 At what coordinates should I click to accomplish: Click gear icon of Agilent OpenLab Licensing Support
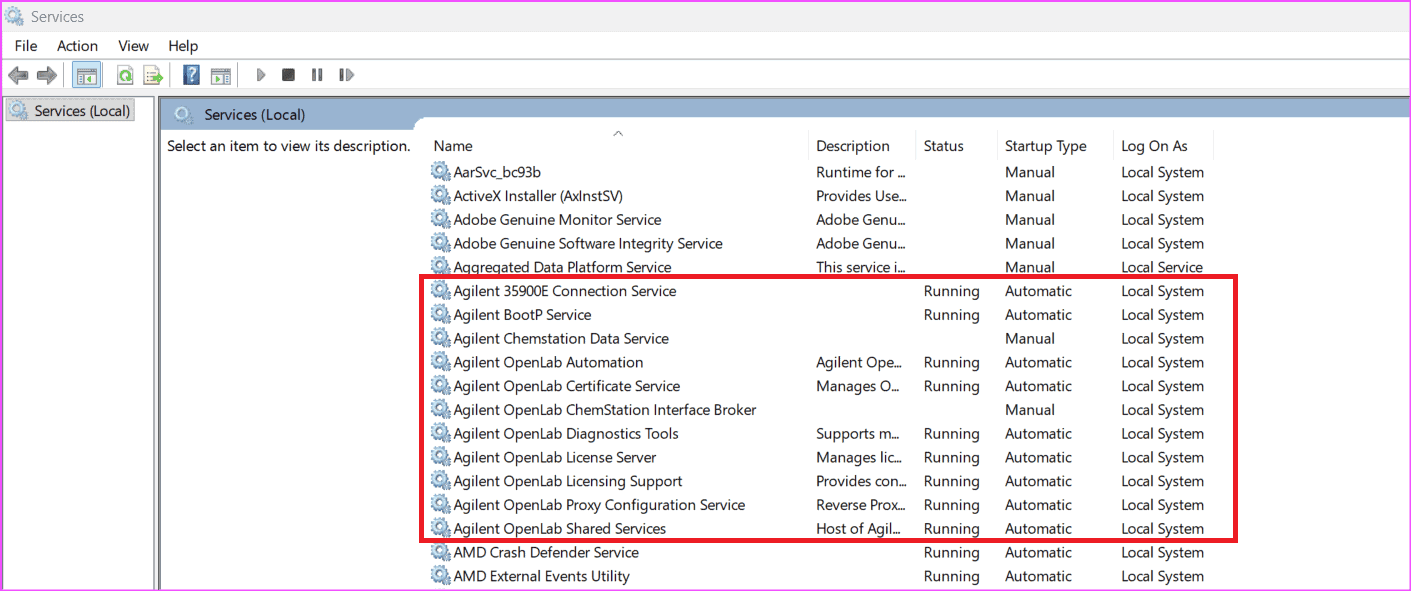(440, 481)
